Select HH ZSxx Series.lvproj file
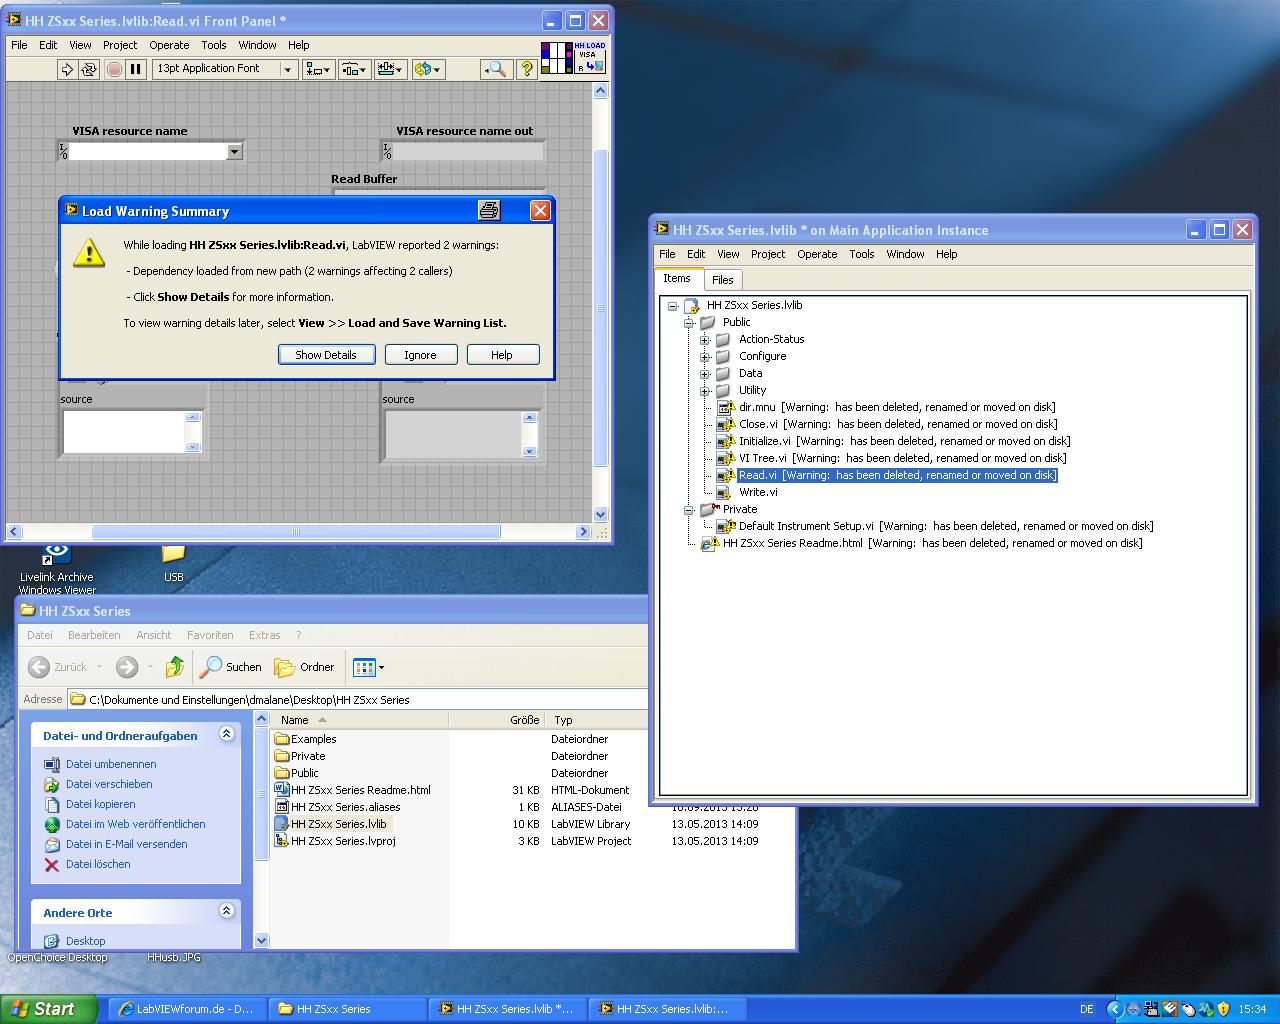 point(342,841)
